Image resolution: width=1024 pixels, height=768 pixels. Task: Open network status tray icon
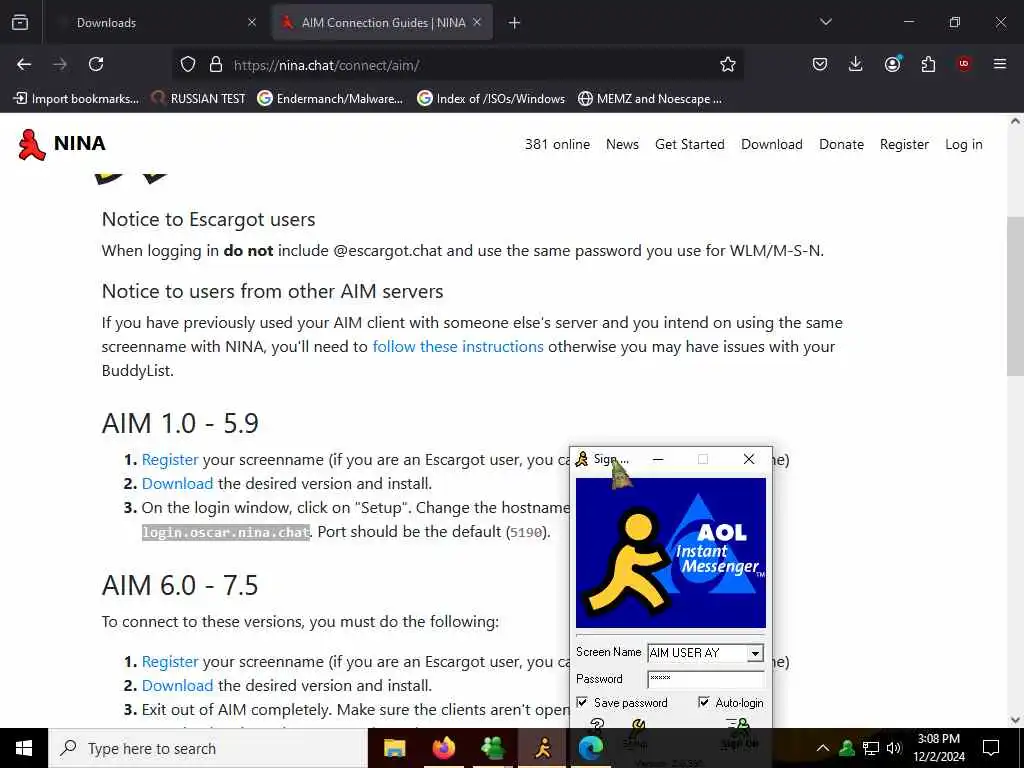pos(871,748)
